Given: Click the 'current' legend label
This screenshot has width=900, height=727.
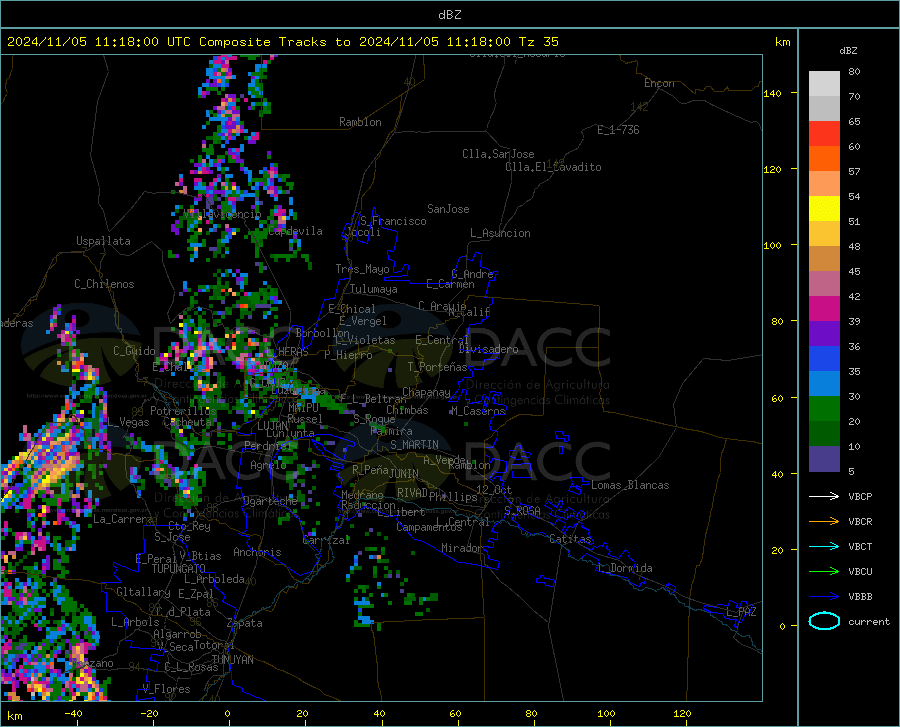Looking at the screenshot, I should click(x=869, y=621).
